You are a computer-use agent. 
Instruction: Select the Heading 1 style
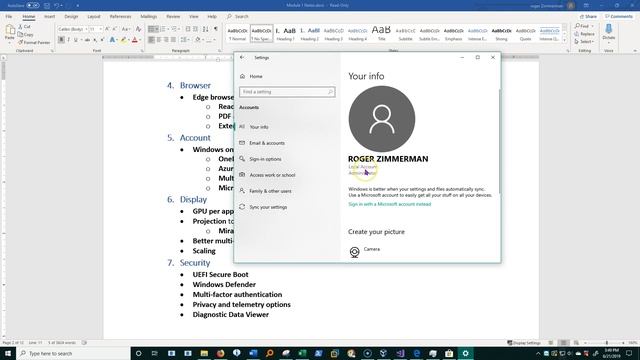point(285,32)
